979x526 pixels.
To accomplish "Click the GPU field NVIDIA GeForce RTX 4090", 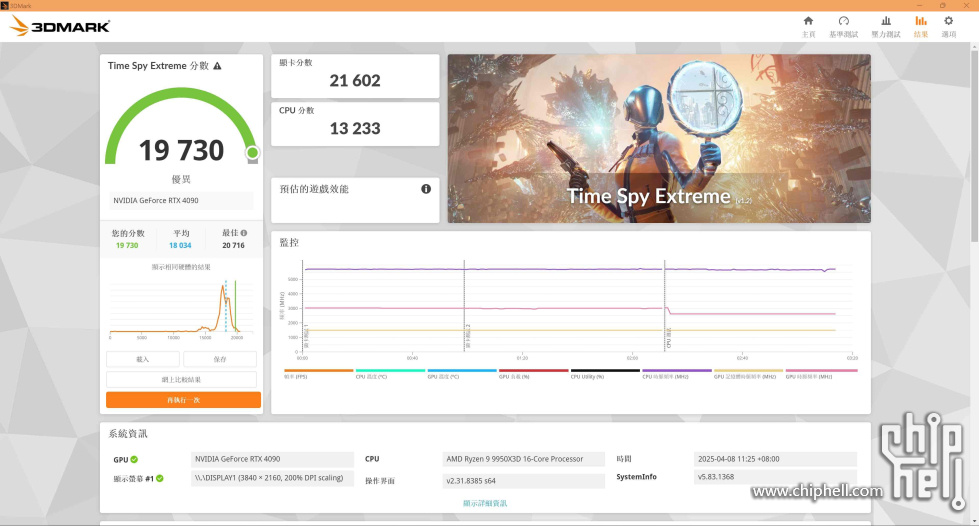I will (272, 459).
